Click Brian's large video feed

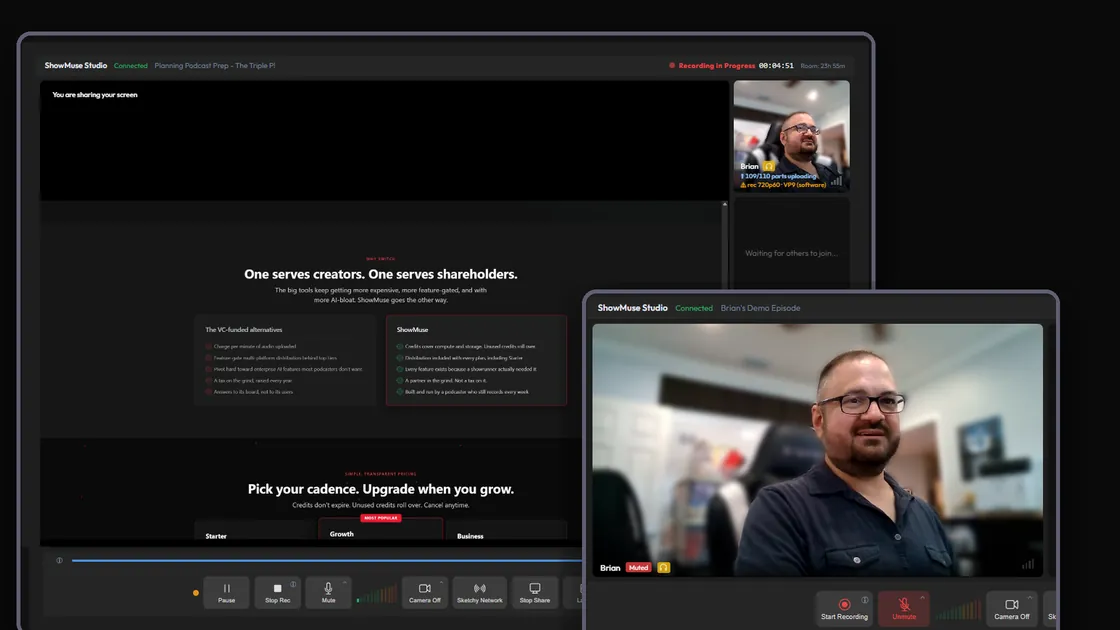click(x=817, y=450)
